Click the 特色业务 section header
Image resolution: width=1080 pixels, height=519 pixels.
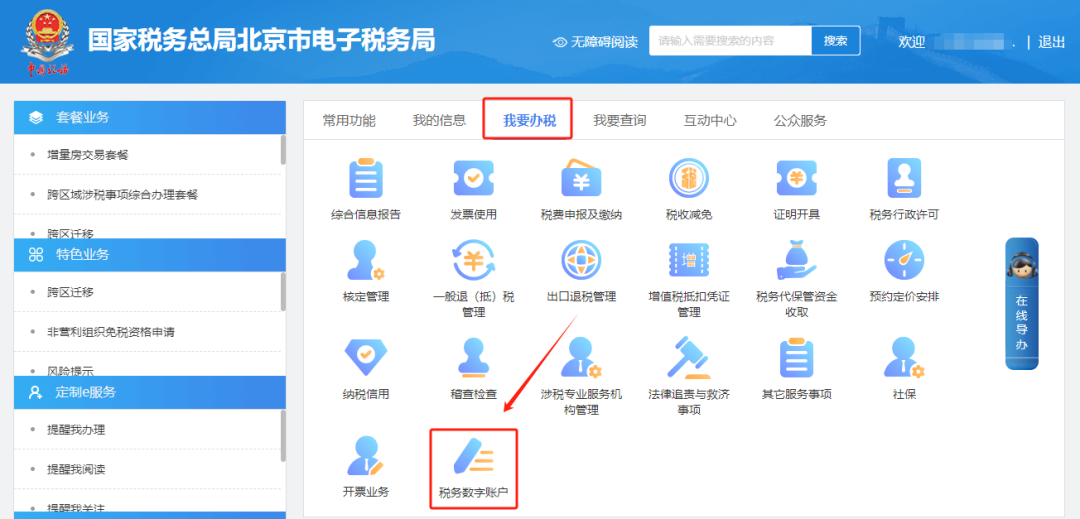coord(150,255)
